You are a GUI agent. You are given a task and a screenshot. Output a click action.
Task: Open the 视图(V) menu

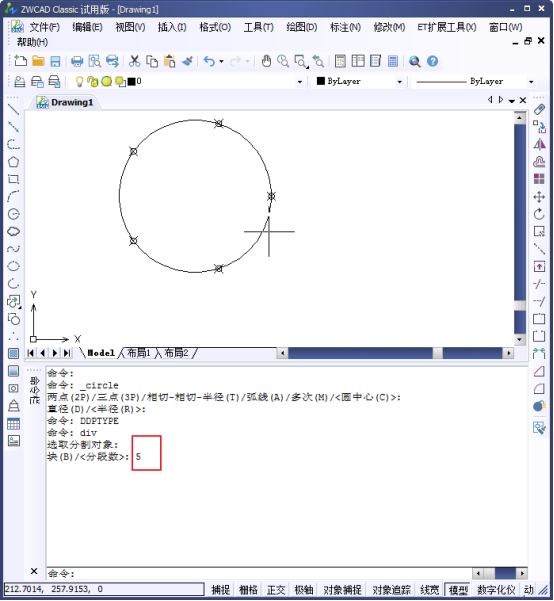point(130,27)
